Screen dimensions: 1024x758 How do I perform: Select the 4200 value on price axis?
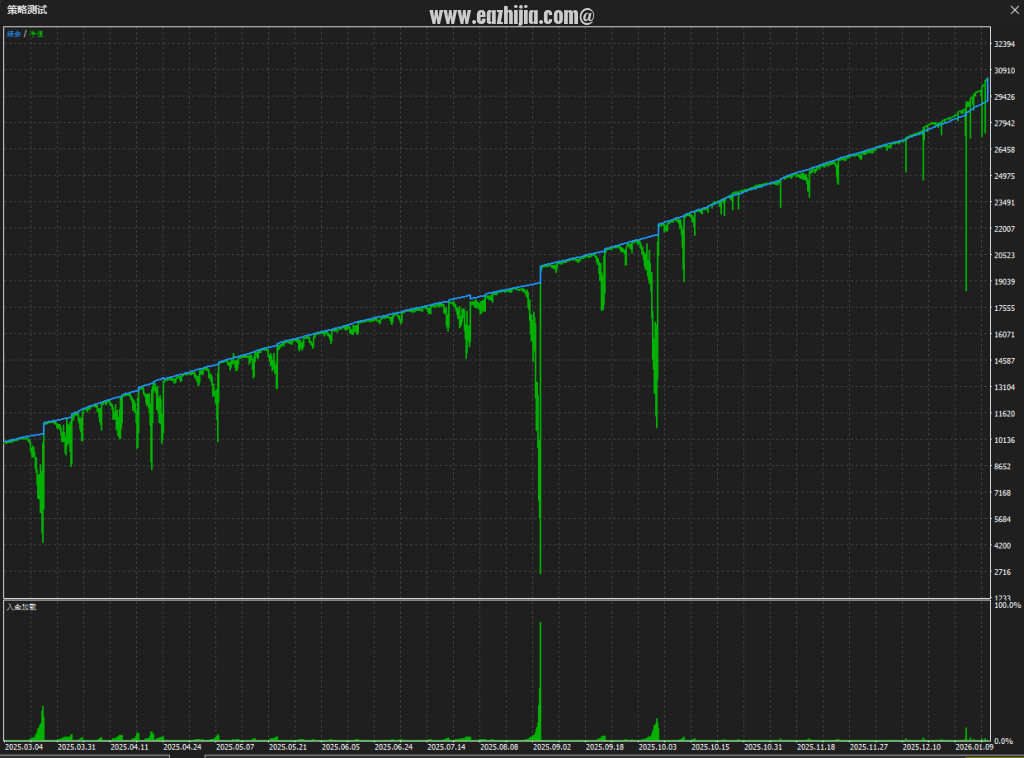1002,546
